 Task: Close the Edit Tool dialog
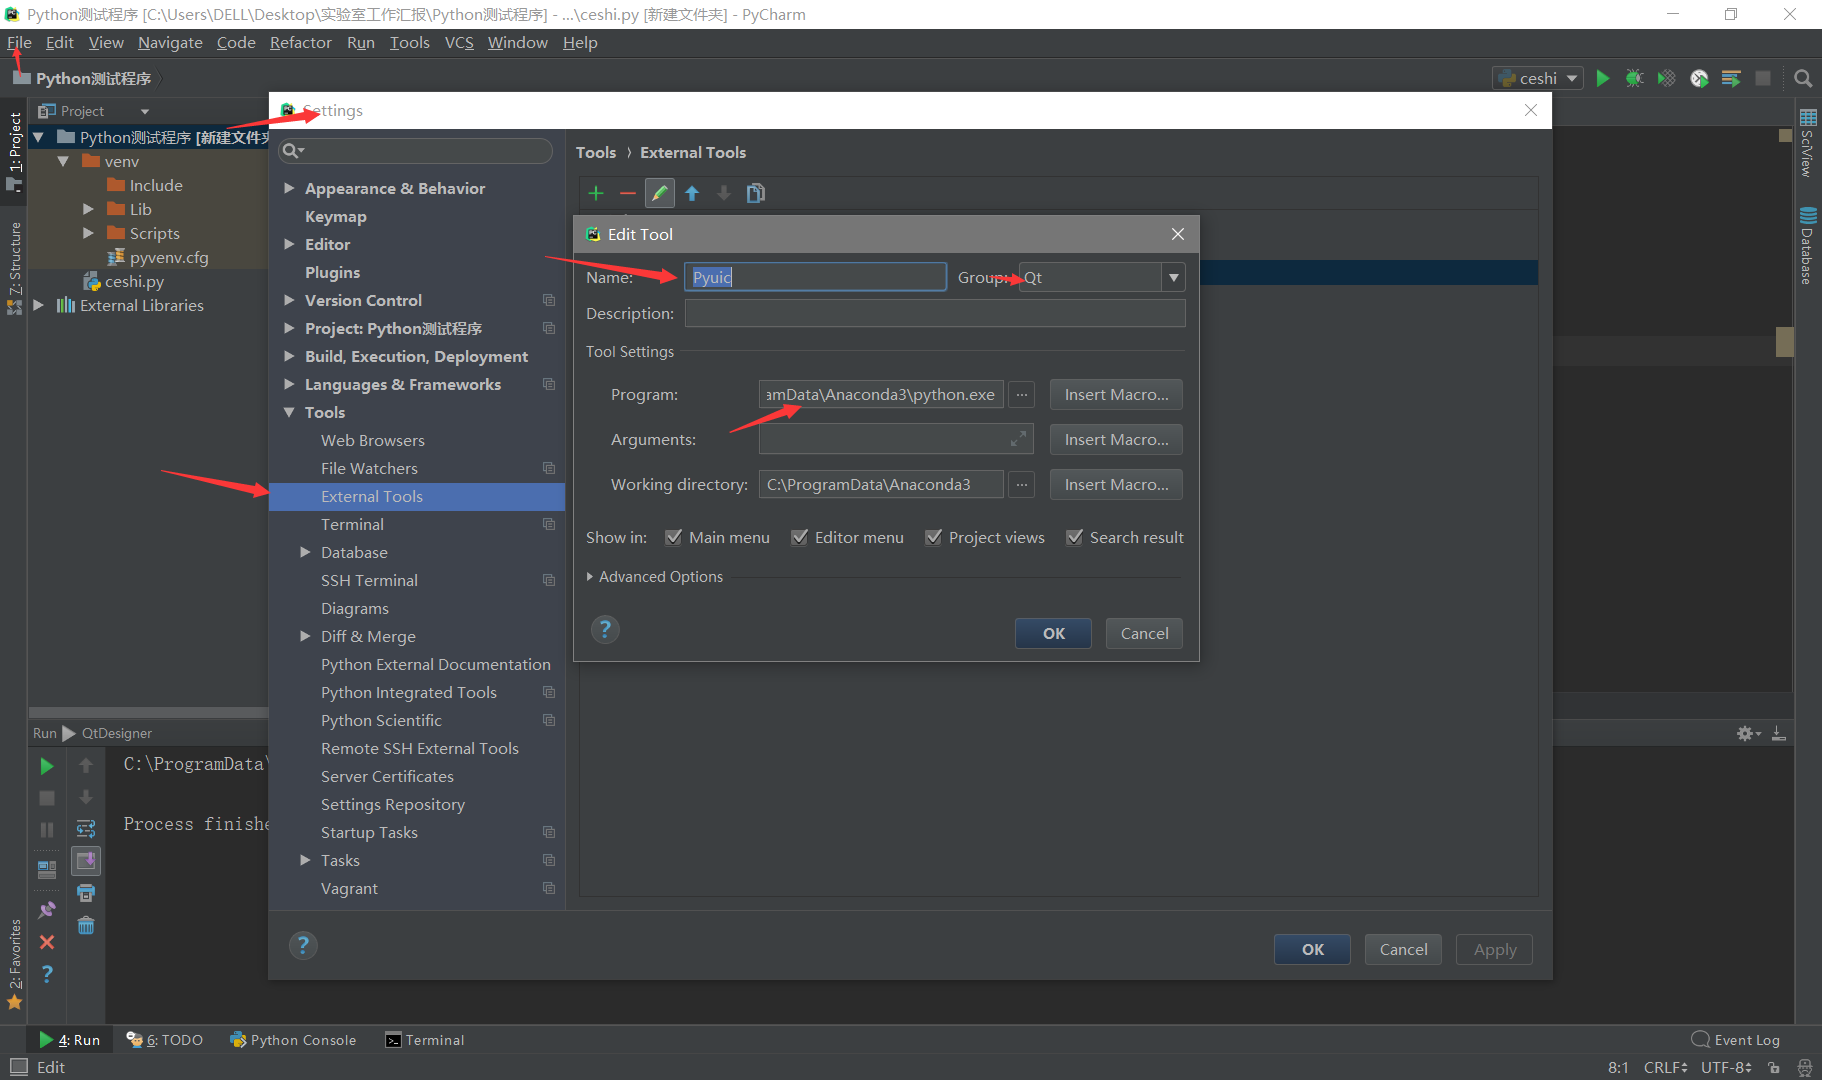click(x=1178, y=234)
